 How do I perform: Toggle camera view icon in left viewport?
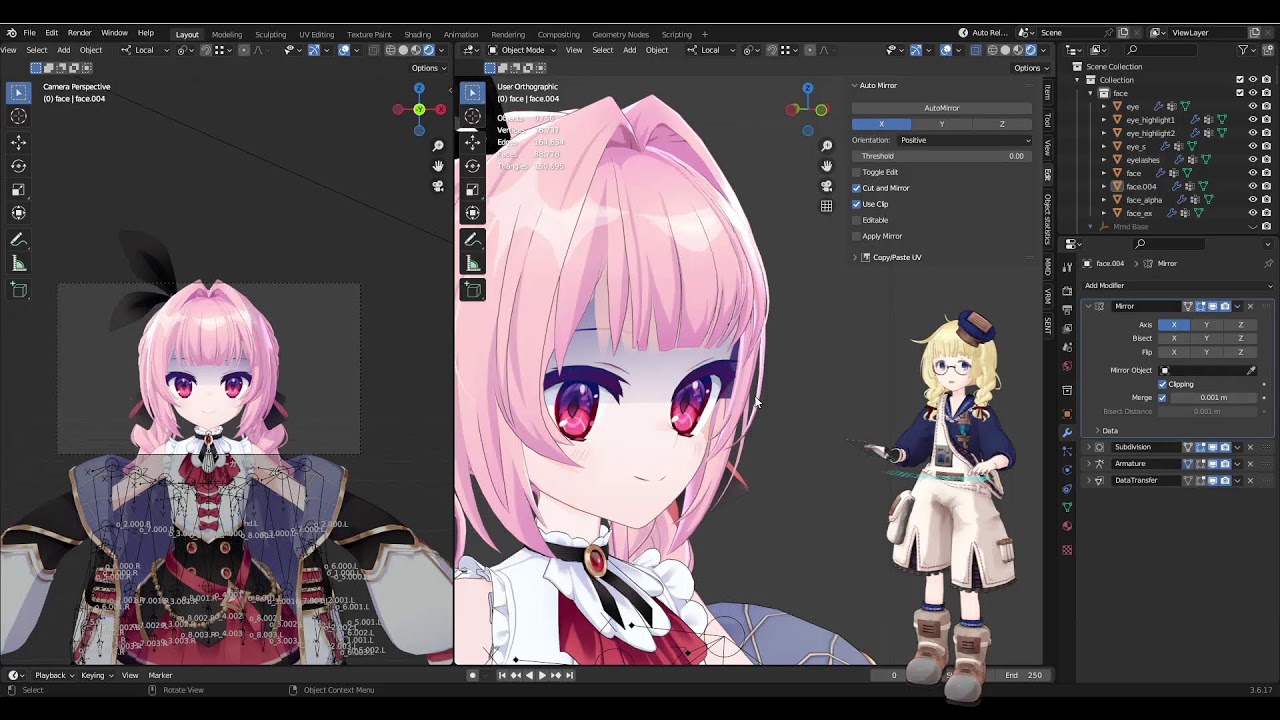438,186
